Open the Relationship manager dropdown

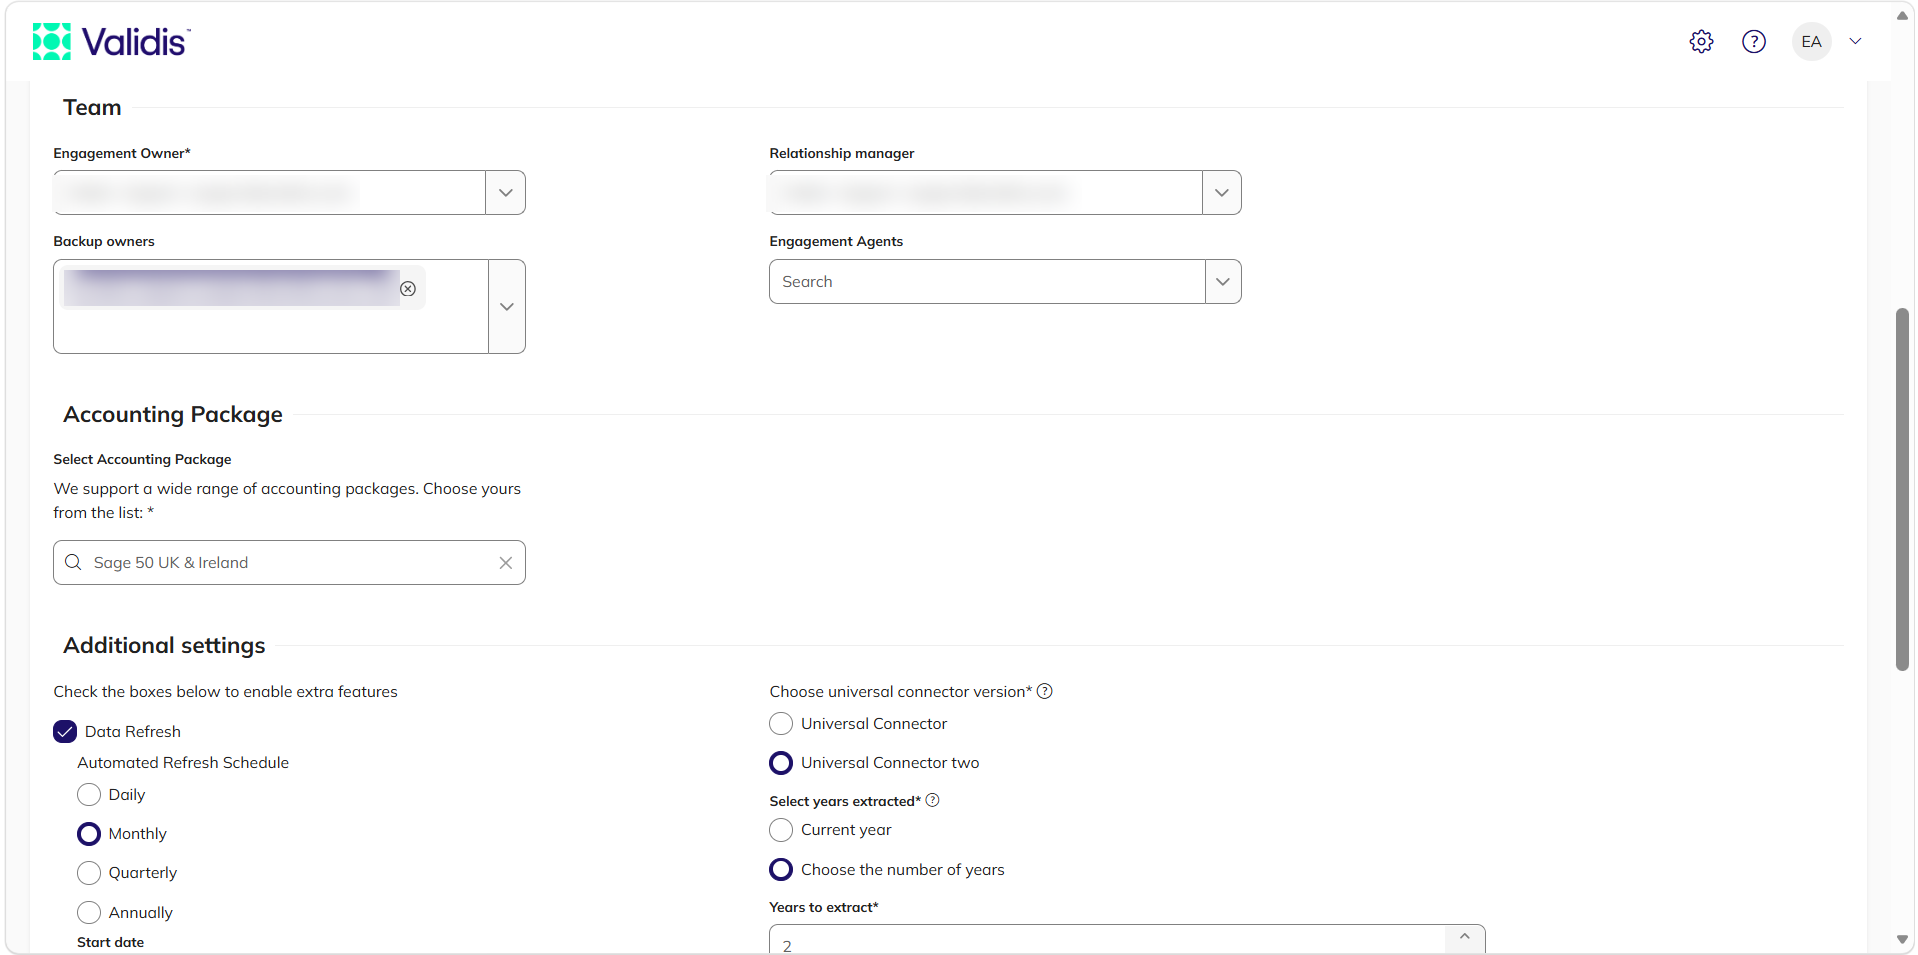1222,192
